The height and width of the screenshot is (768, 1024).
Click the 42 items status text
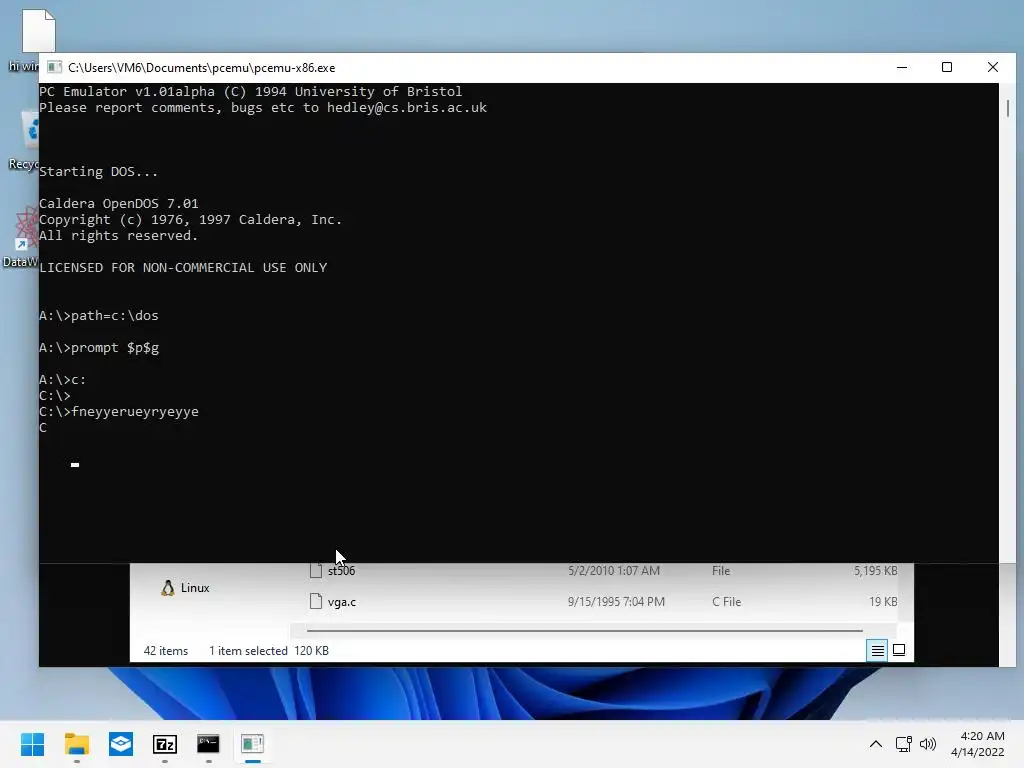click(166, 651)
